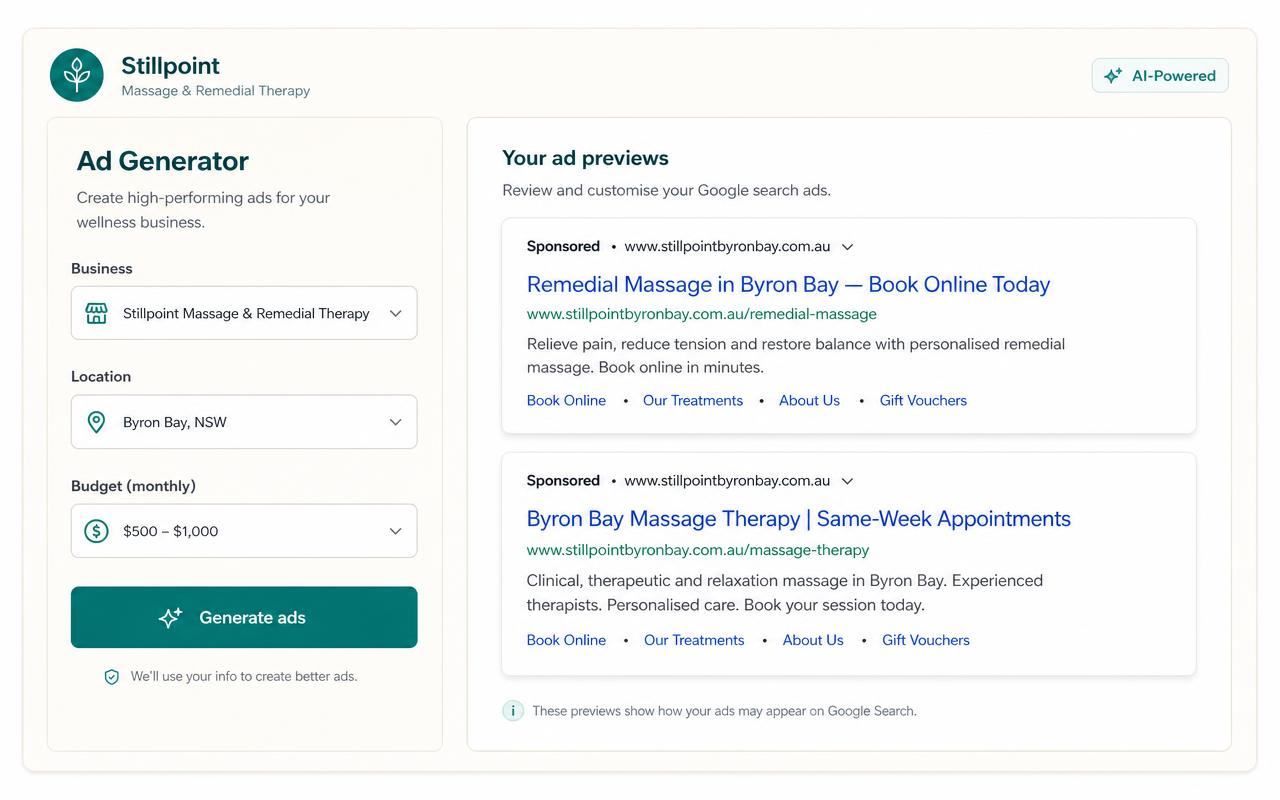Select the Stillpoint Massage & Remedial Therapy field
The width and height of the screenshot is (1280, 800).
[244, 313]
